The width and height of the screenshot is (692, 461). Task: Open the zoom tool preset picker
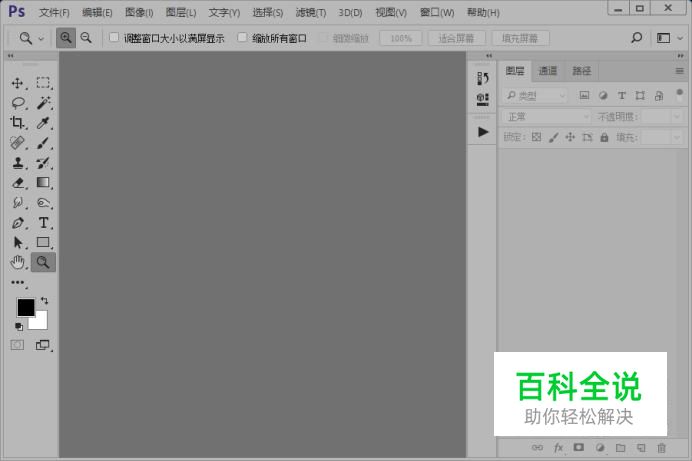coord(31,38)
